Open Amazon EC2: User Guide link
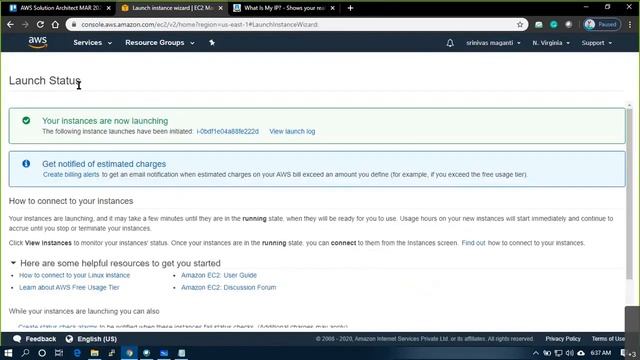 point(219,275)
